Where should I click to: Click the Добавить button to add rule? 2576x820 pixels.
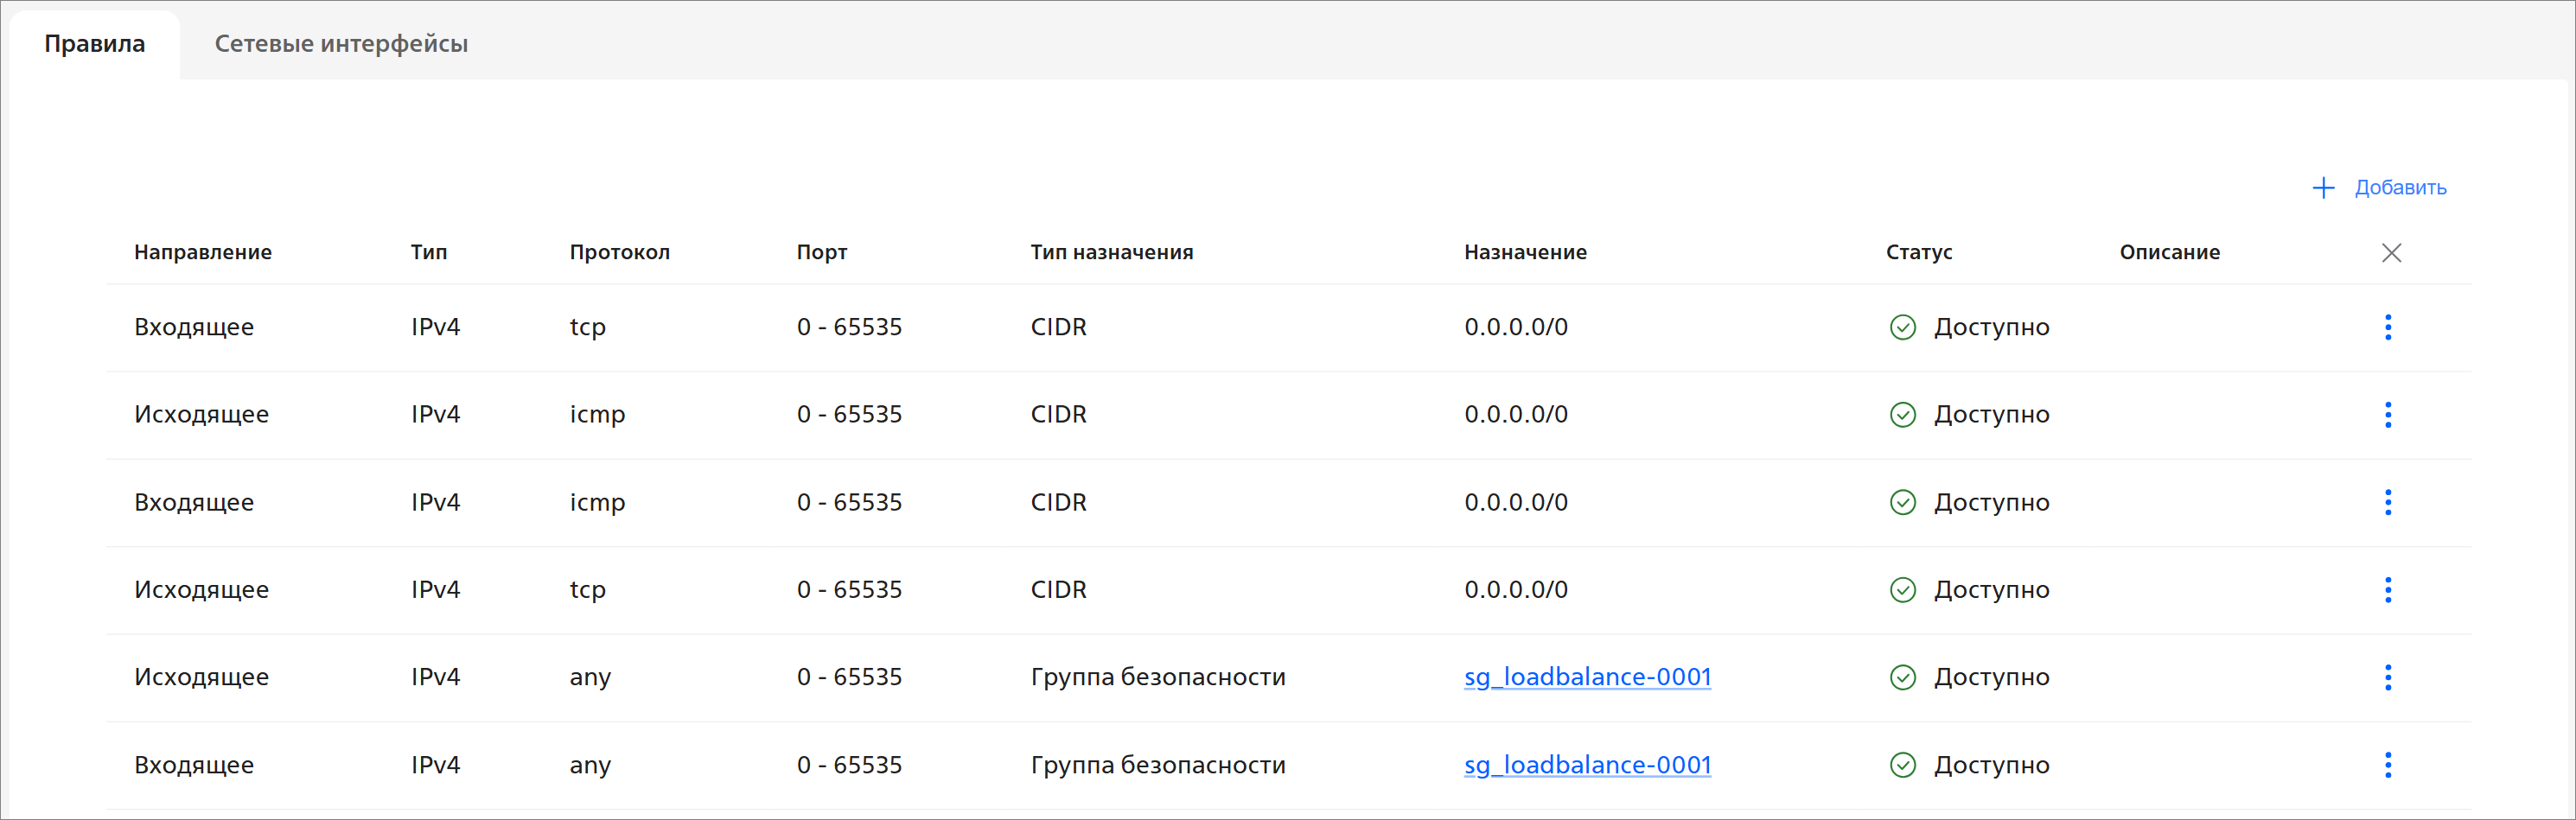[2399, 188]
